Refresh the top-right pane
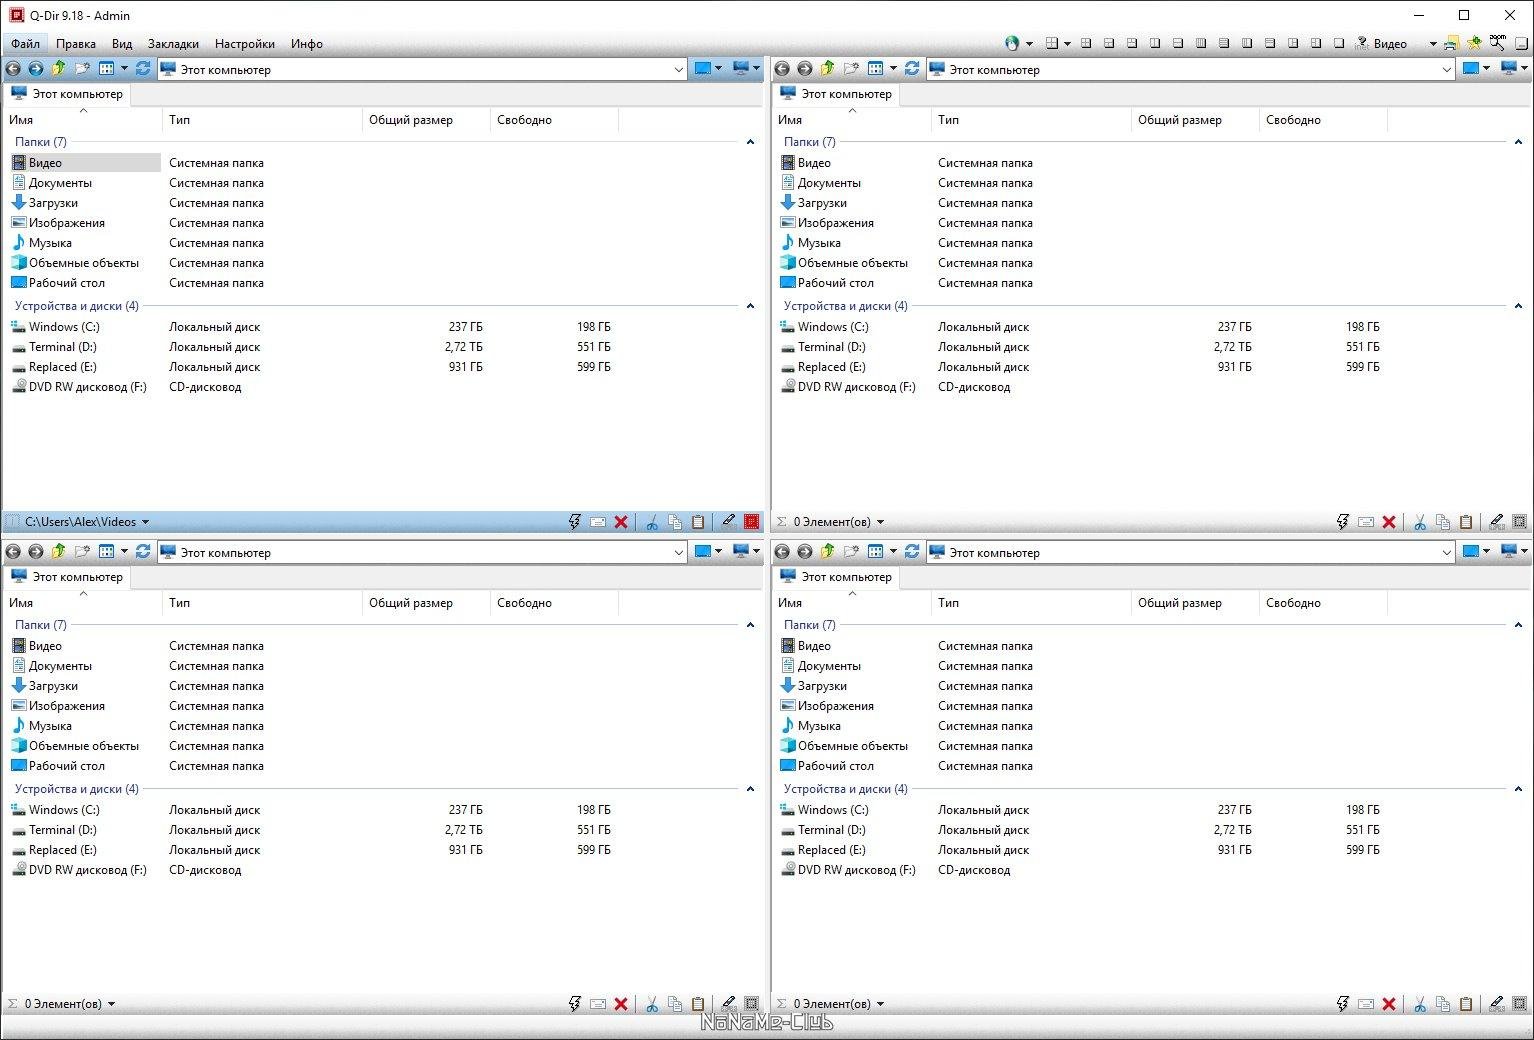The image size is (1534, 1040). tap(911, 69)
